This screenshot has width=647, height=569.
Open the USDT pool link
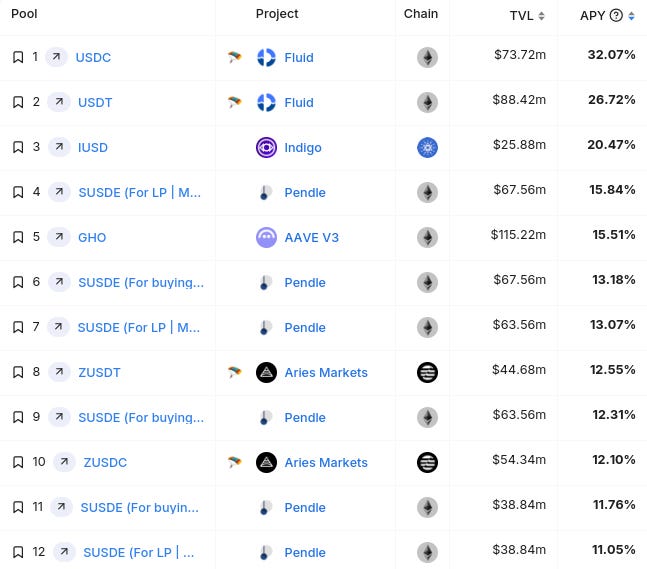click(x=95, y=102)
